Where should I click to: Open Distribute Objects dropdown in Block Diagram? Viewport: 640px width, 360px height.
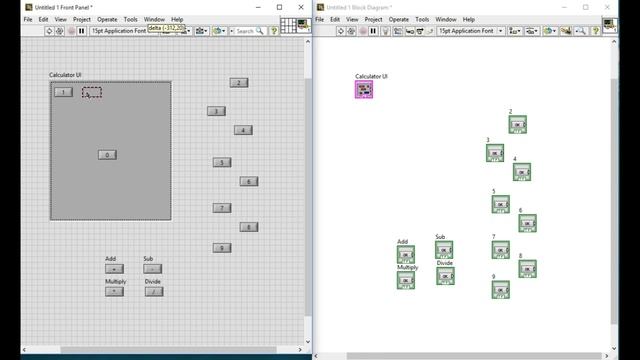[531, 31]
